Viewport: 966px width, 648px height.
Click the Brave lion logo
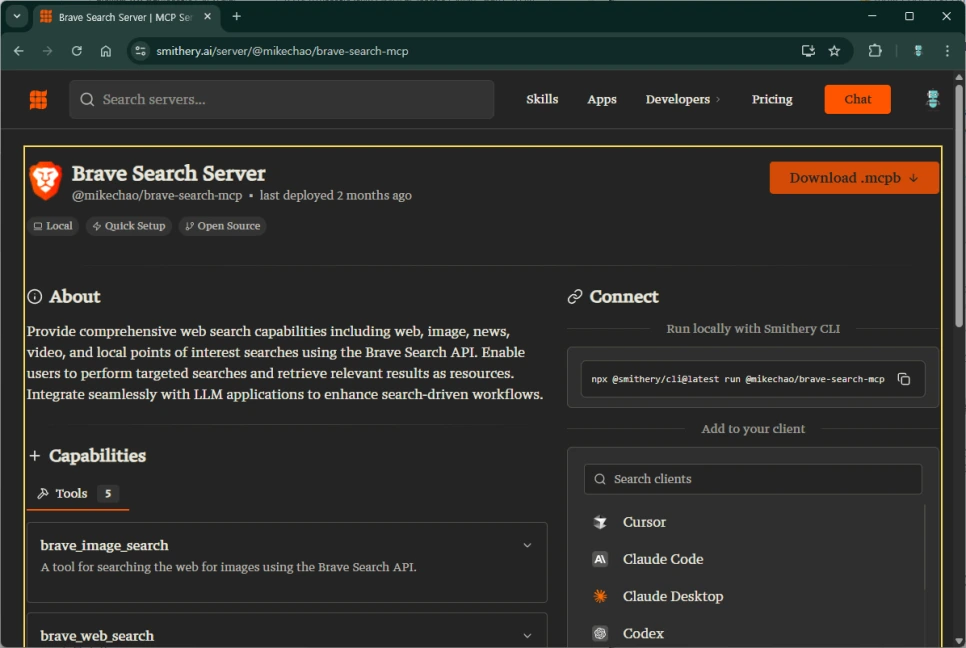coord(46,180)
